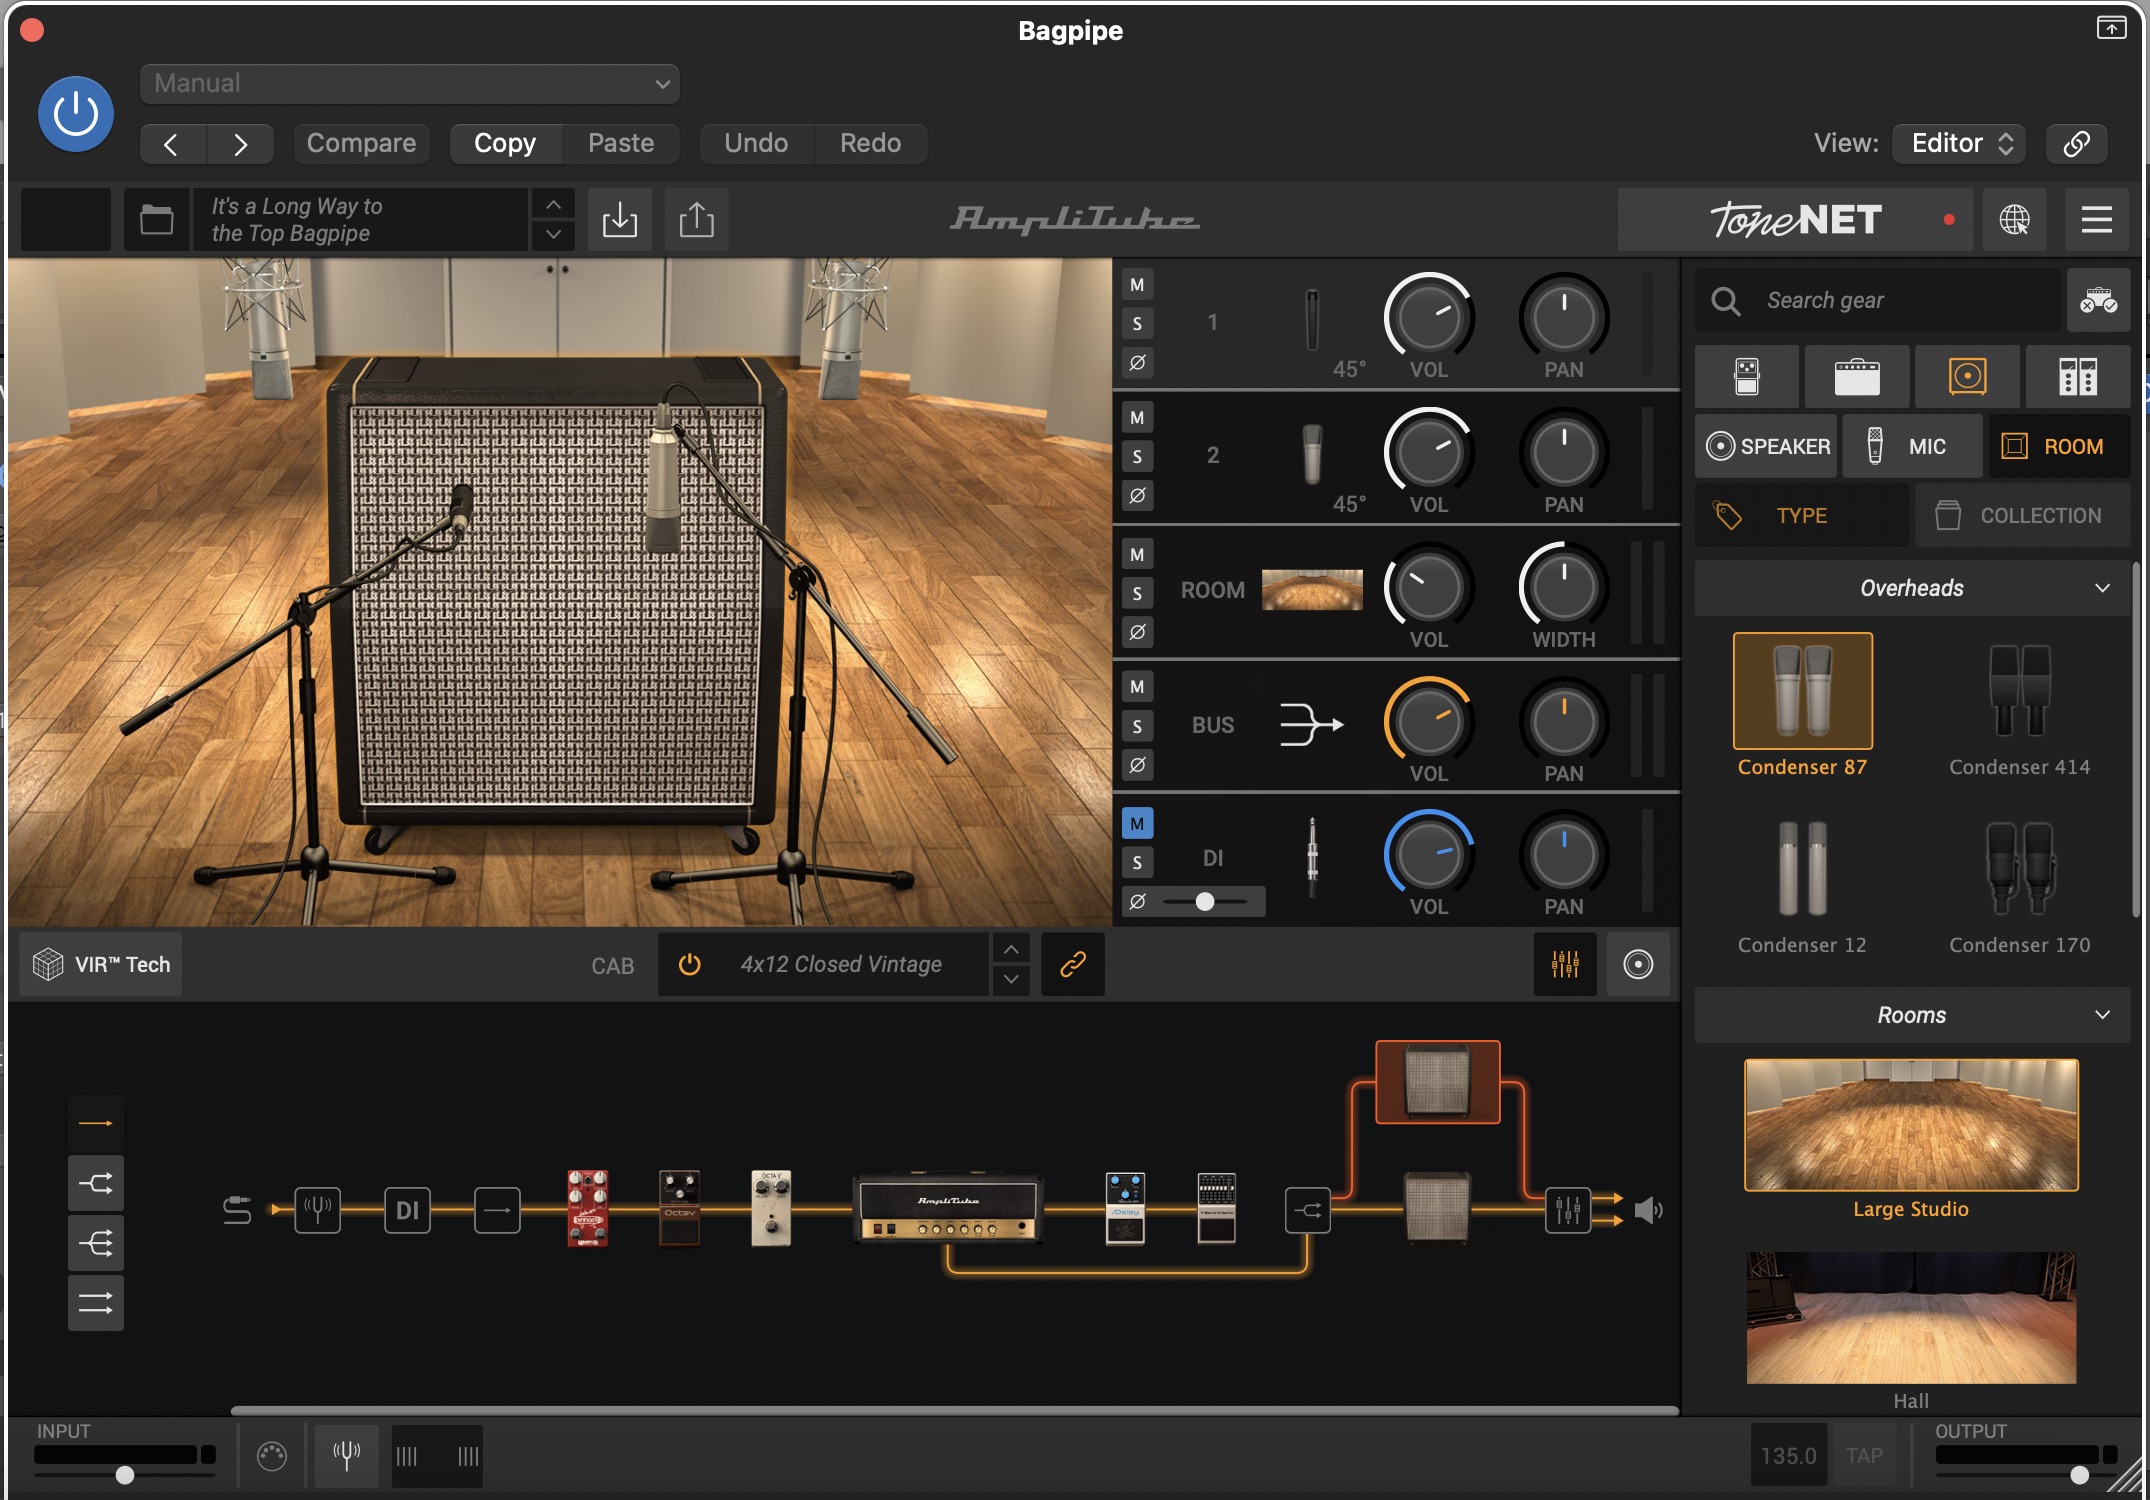
Task: Click the Search gear field
Action: point(1880,300)
